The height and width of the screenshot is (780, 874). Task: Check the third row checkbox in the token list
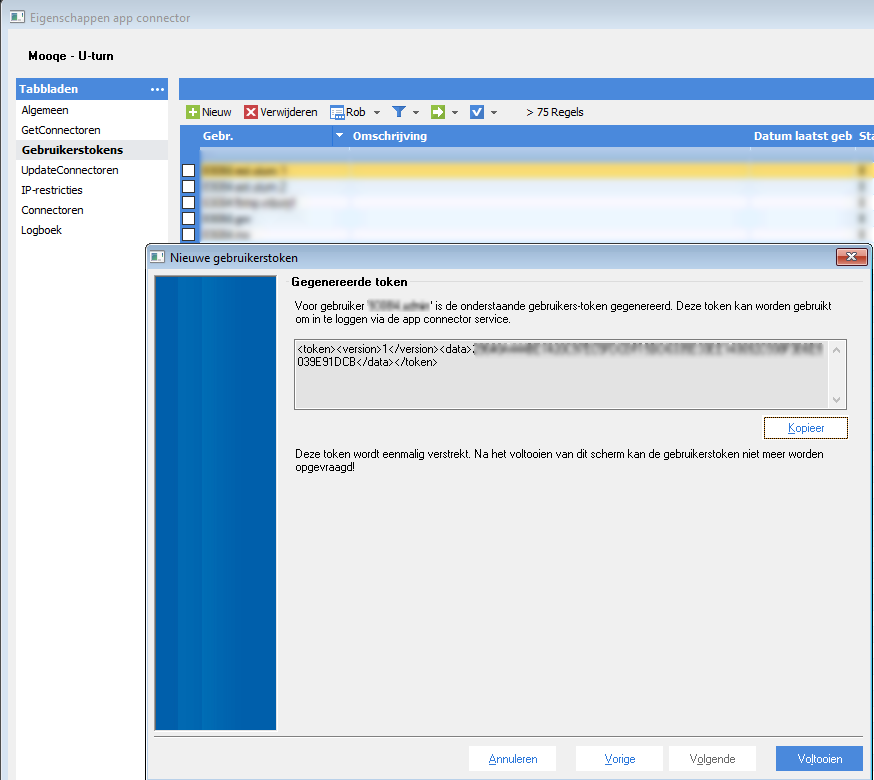(188, 203)
